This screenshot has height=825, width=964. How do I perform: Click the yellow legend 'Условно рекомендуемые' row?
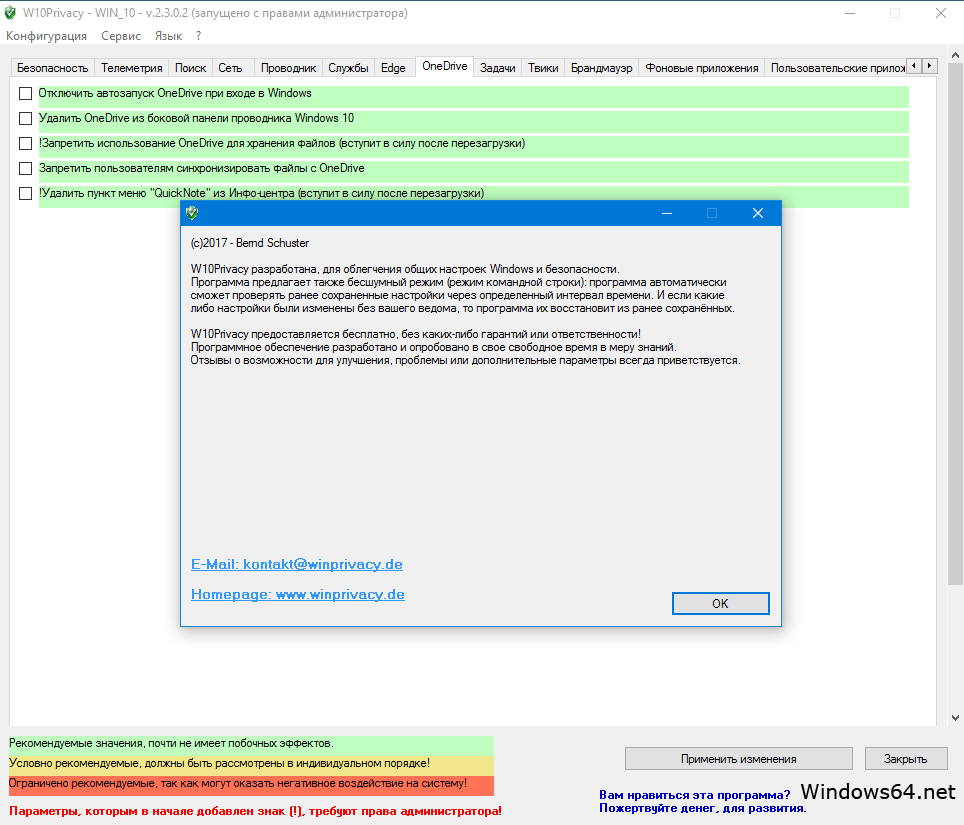click(x=251, y=764)
